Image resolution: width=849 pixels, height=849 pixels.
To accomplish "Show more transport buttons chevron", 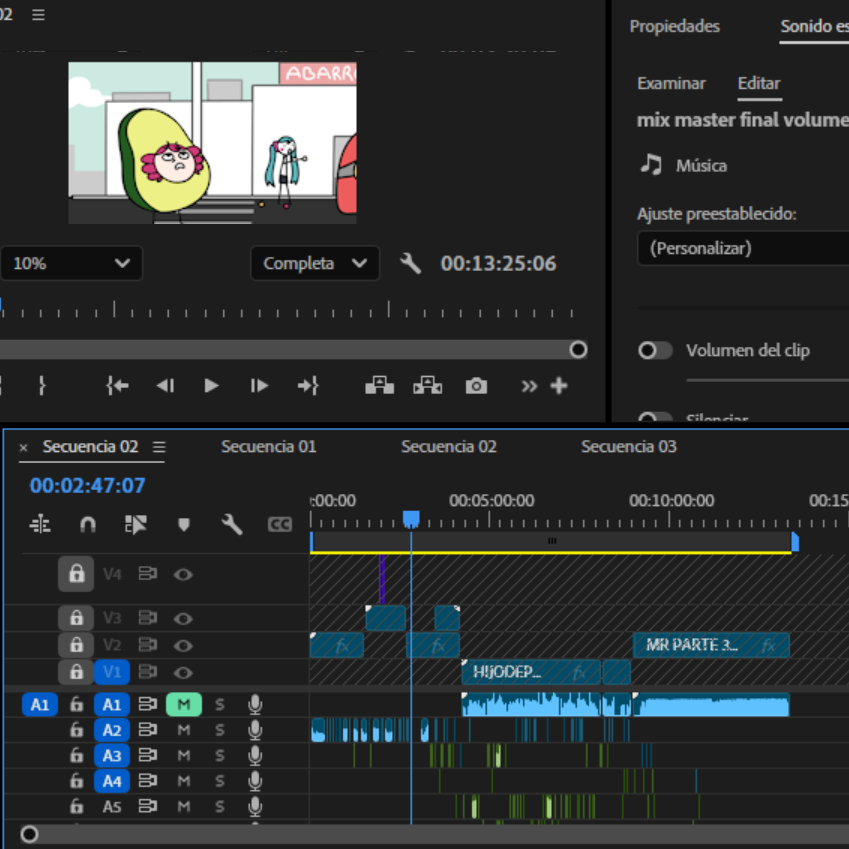I will click(529, 386).
